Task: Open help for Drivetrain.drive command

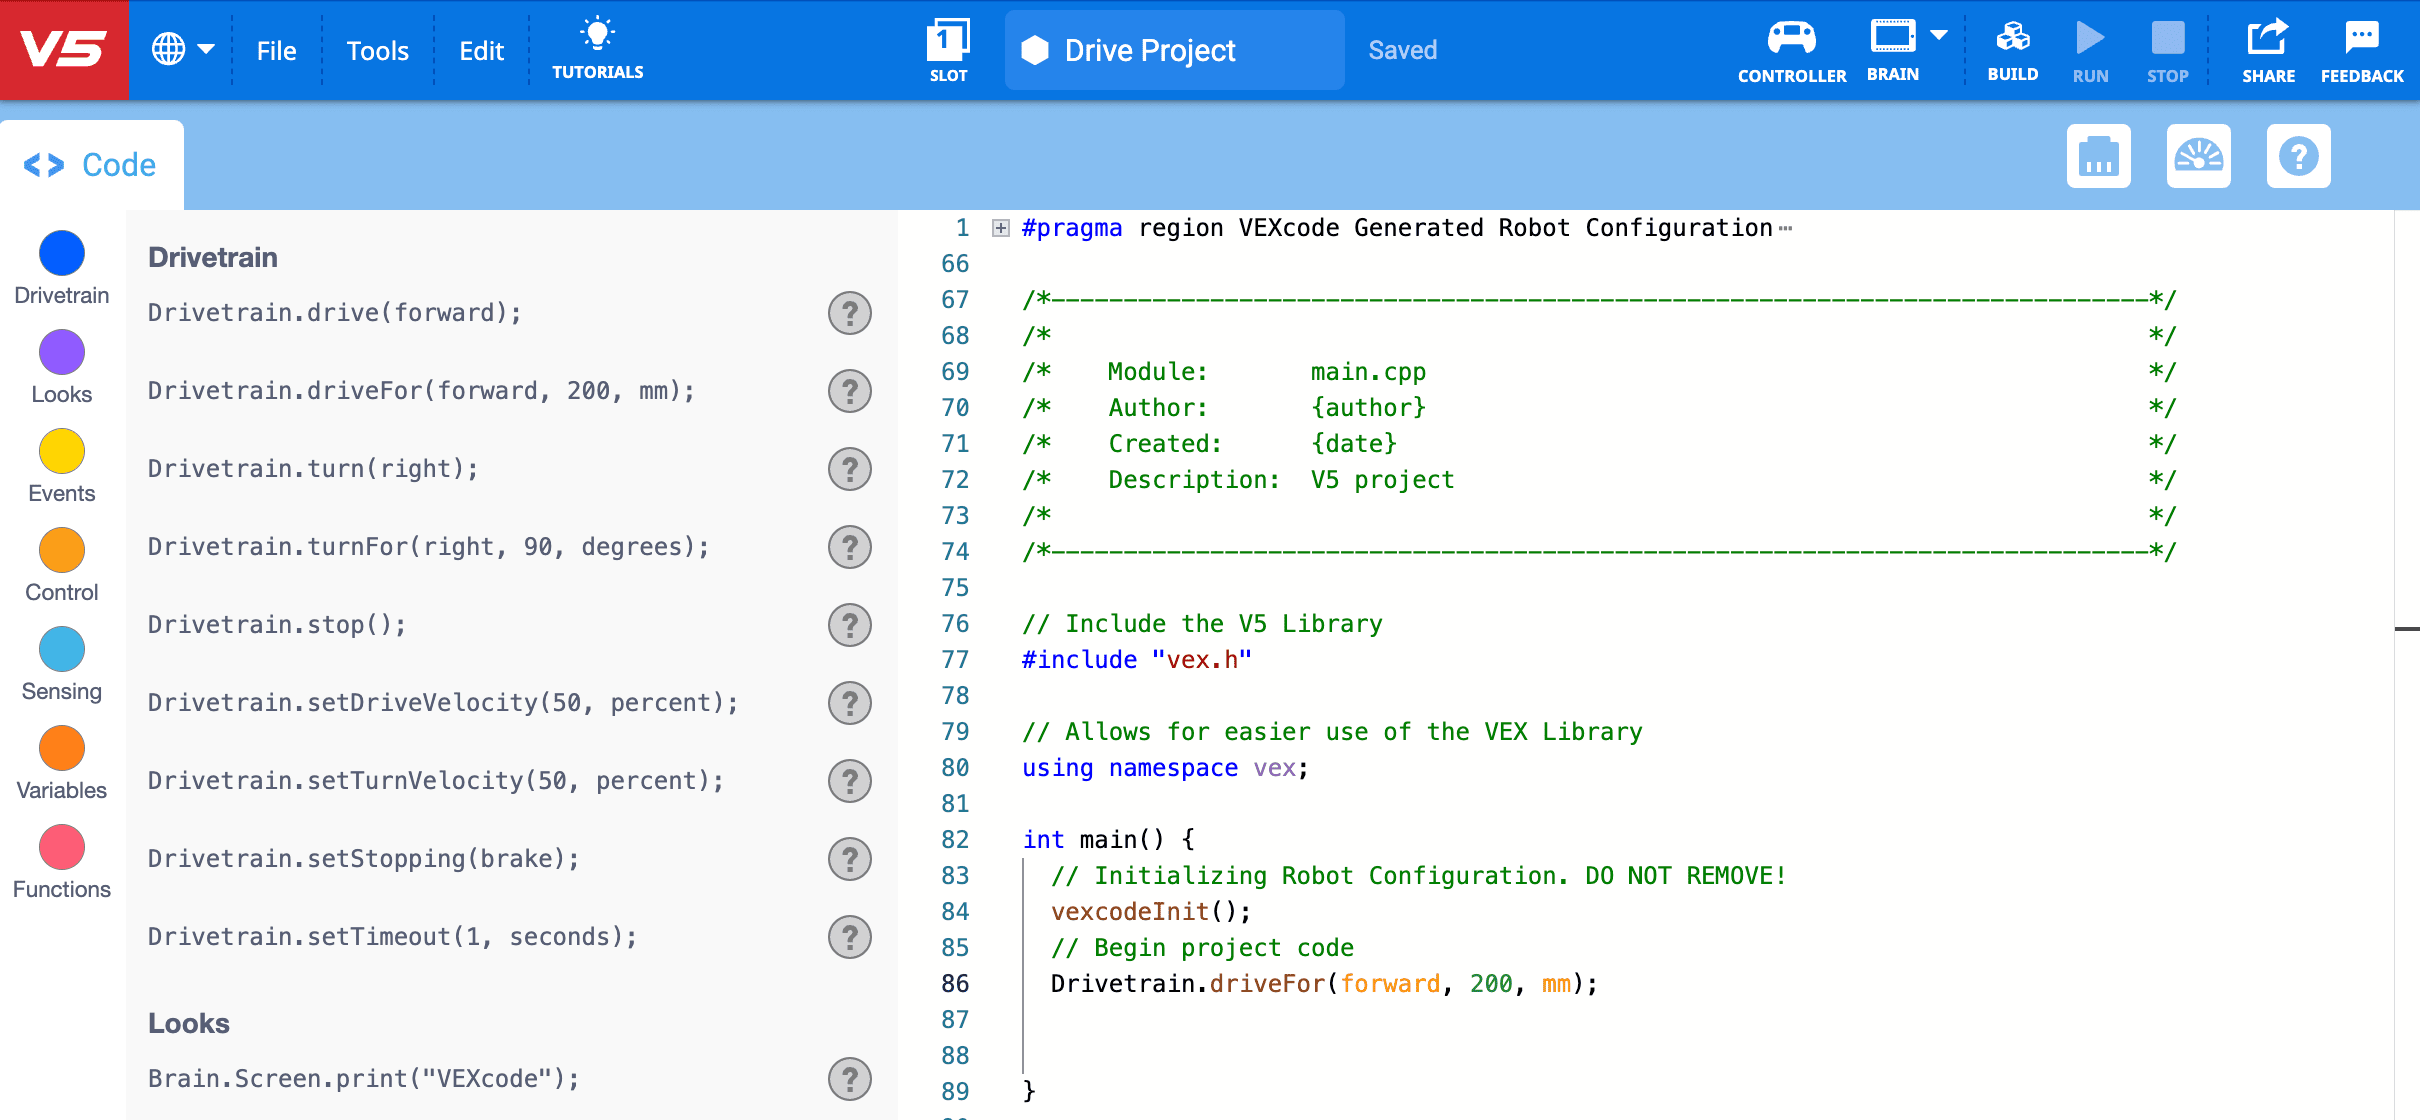Action: click(x=849, y=312)
